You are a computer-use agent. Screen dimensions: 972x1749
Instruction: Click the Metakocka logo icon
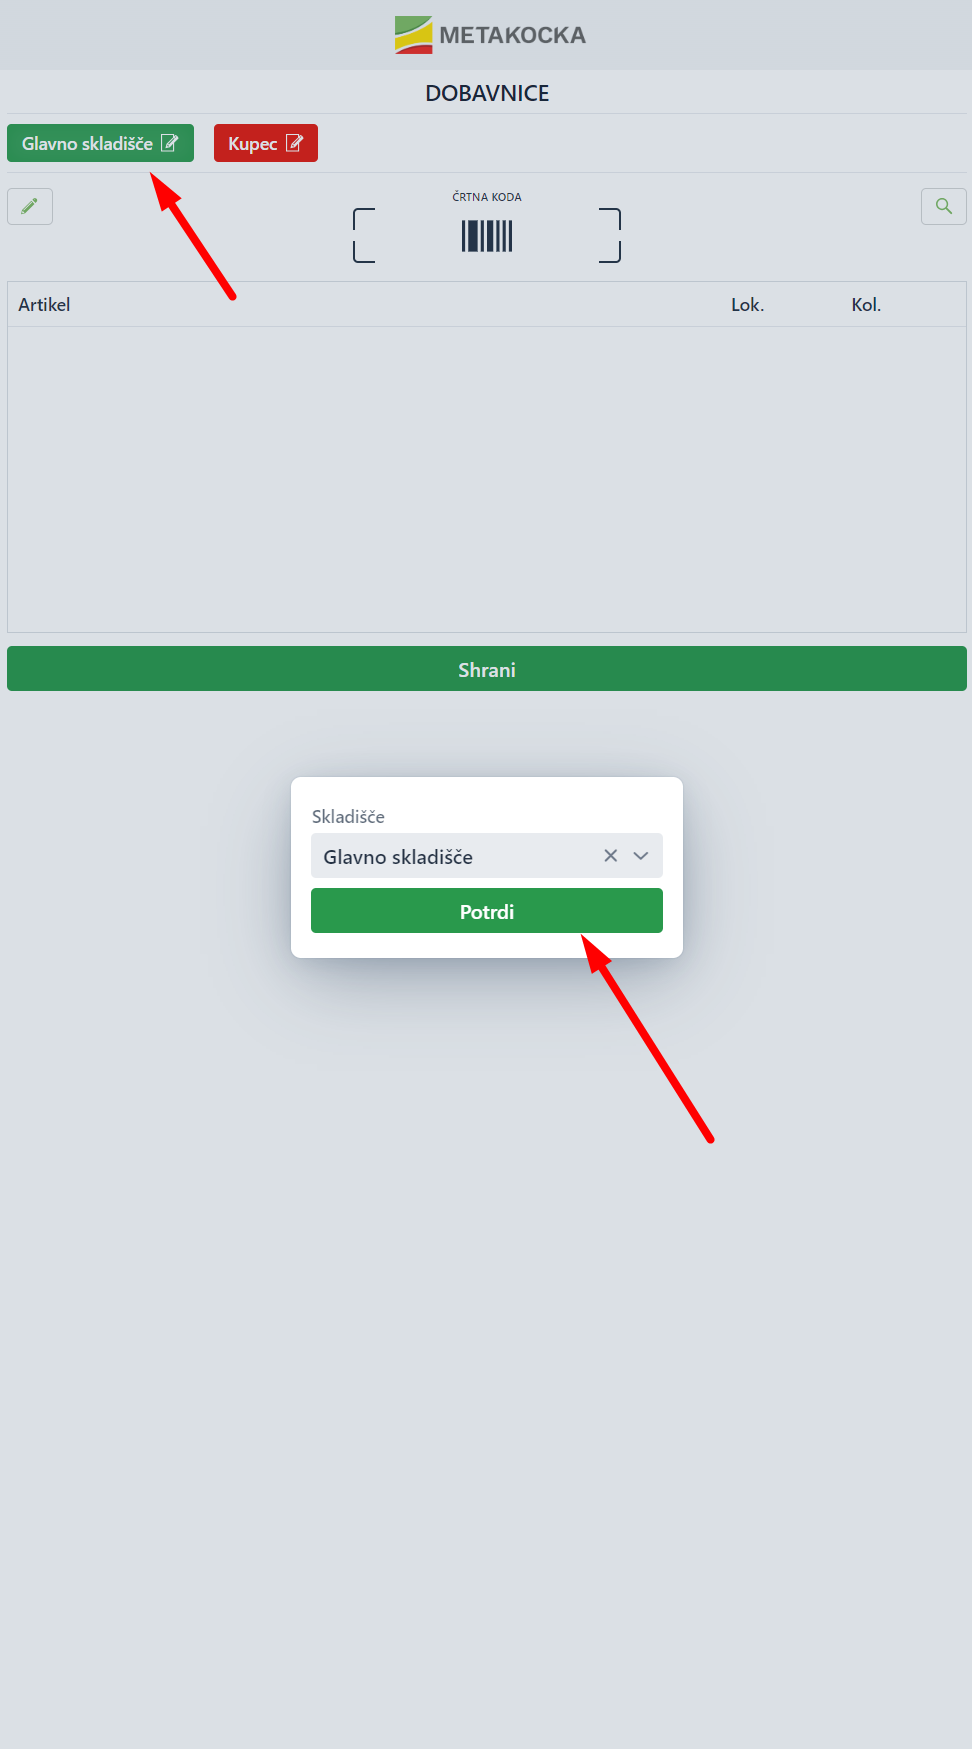[414, 35]
